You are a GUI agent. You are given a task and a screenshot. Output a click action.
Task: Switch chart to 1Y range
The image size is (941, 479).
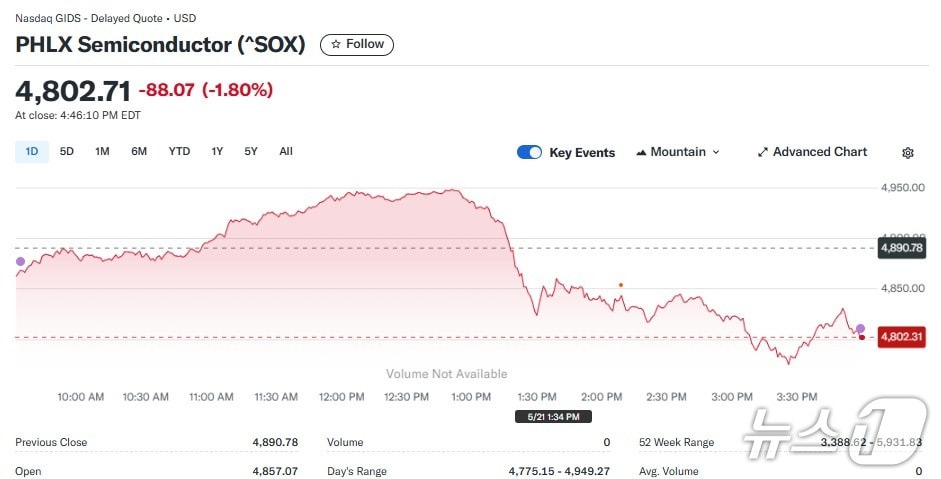[217, 152]
